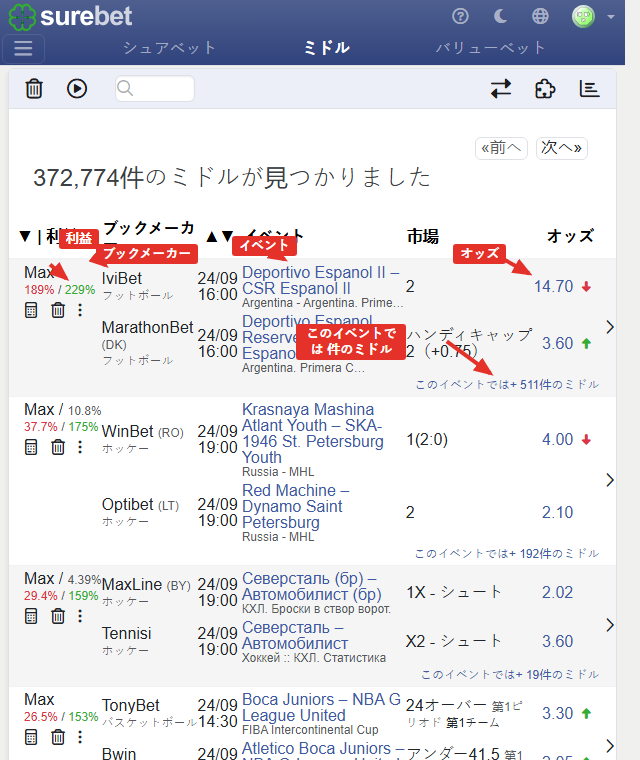Click the surebet logo

point(71,16)
